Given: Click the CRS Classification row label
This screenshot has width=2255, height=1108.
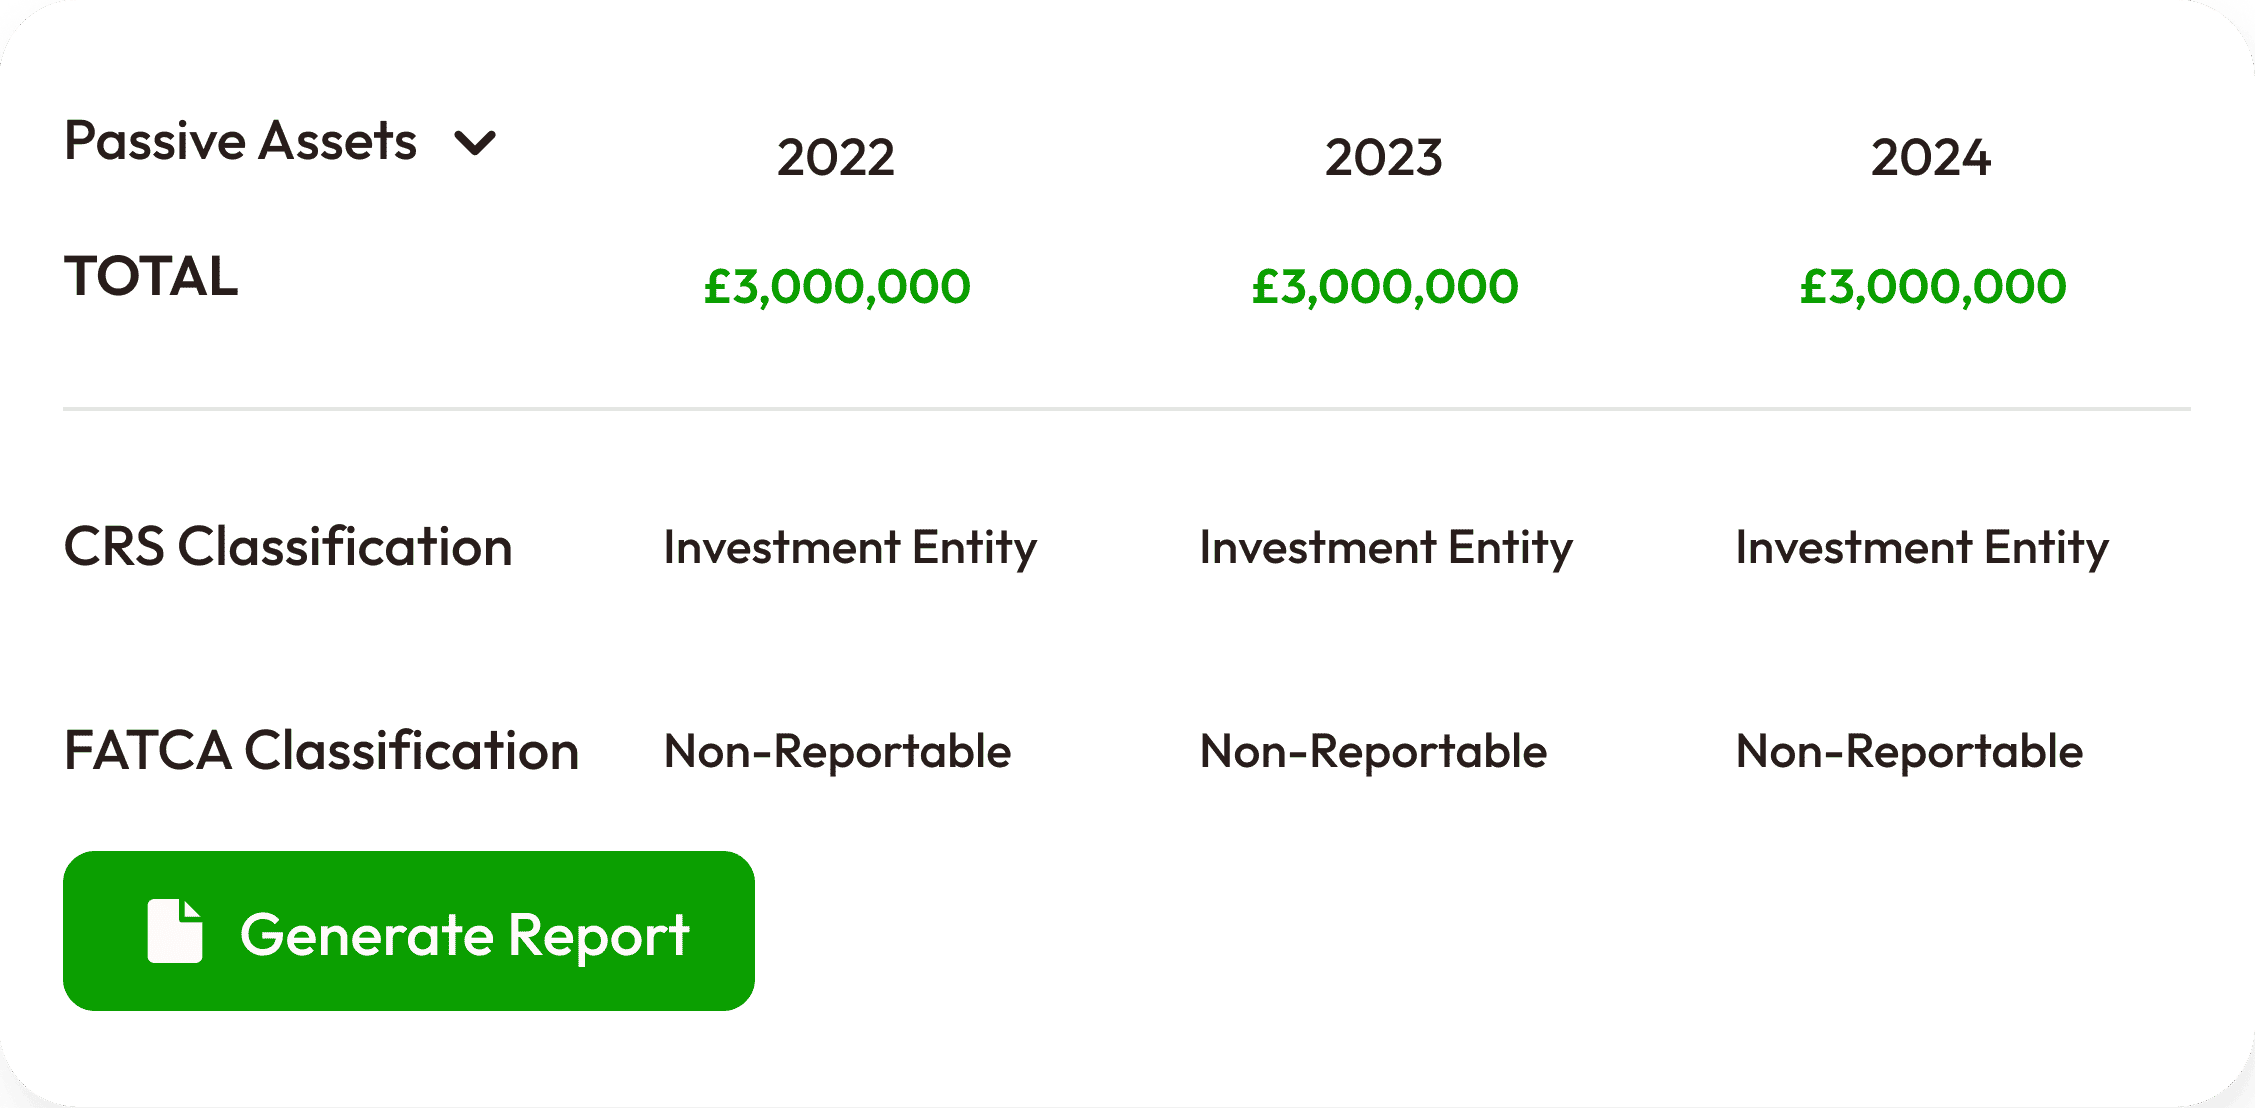Looking at the screenshot, I should coord(288,547).
